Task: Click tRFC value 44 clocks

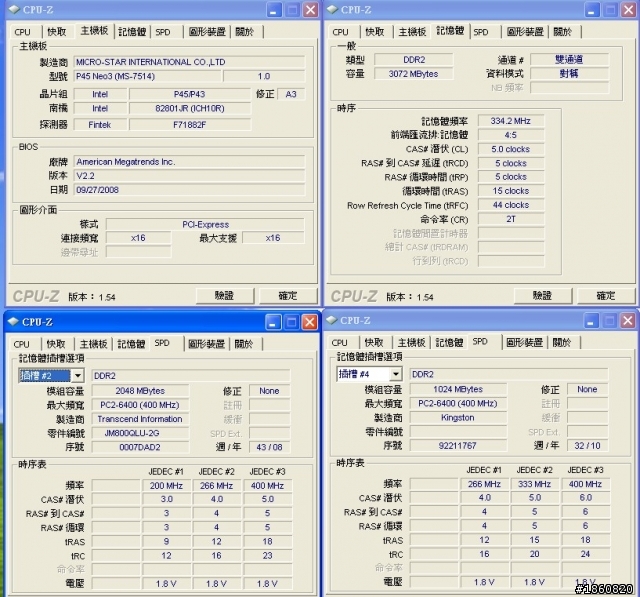Action: [511, 205]
